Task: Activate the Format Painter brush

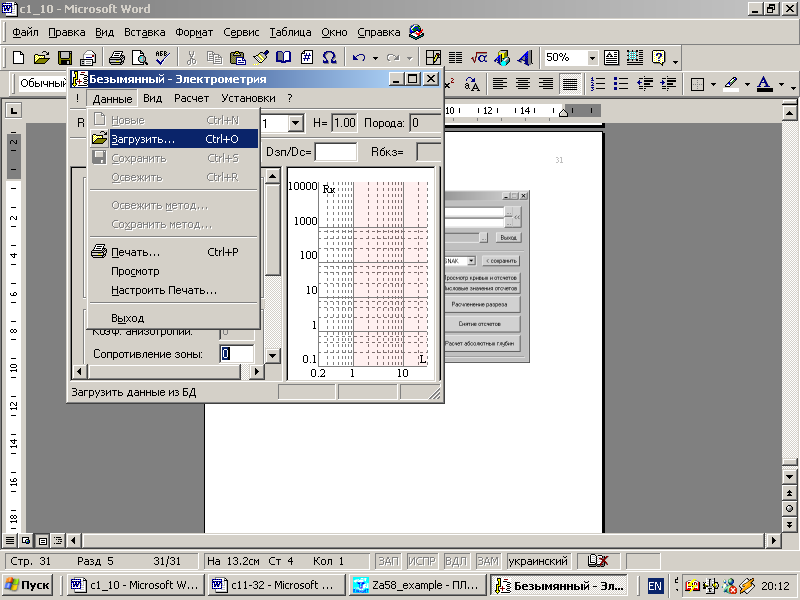Action: point(260,58)
